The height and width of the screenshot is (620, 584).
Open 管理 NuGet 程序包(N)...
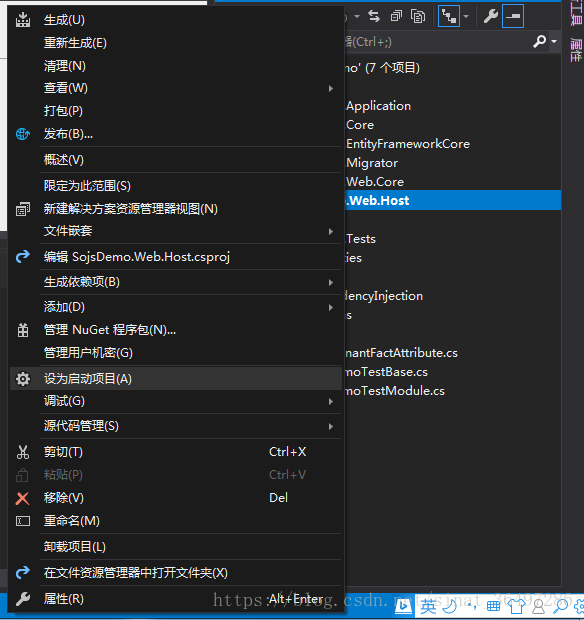176,330
